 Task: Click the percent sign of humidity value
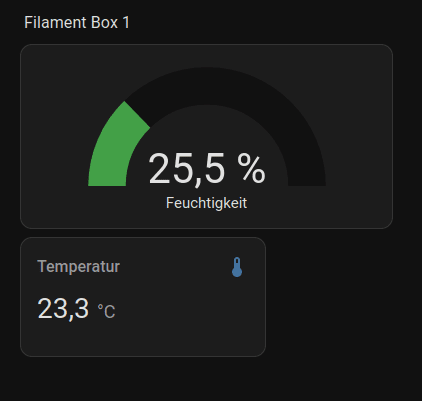click(251, 169)
